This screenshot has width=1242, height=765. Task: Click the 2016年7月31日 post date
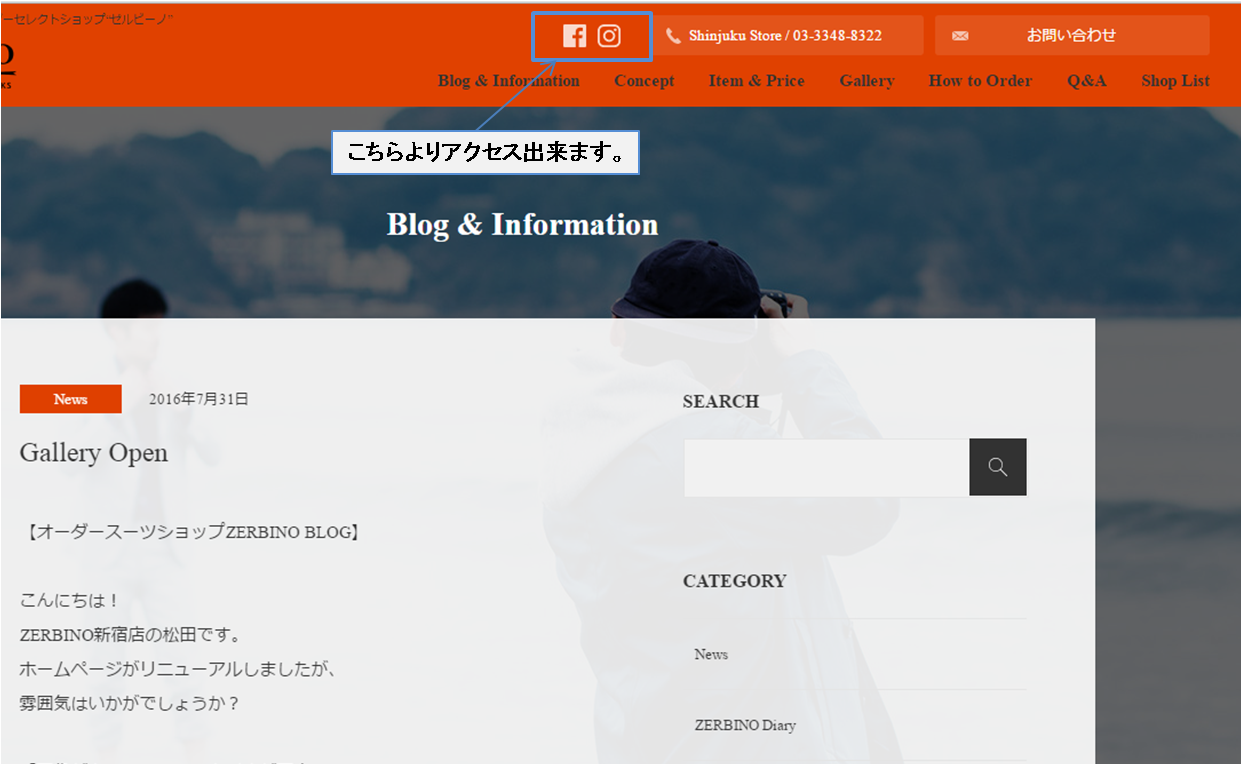pos(198,399)
